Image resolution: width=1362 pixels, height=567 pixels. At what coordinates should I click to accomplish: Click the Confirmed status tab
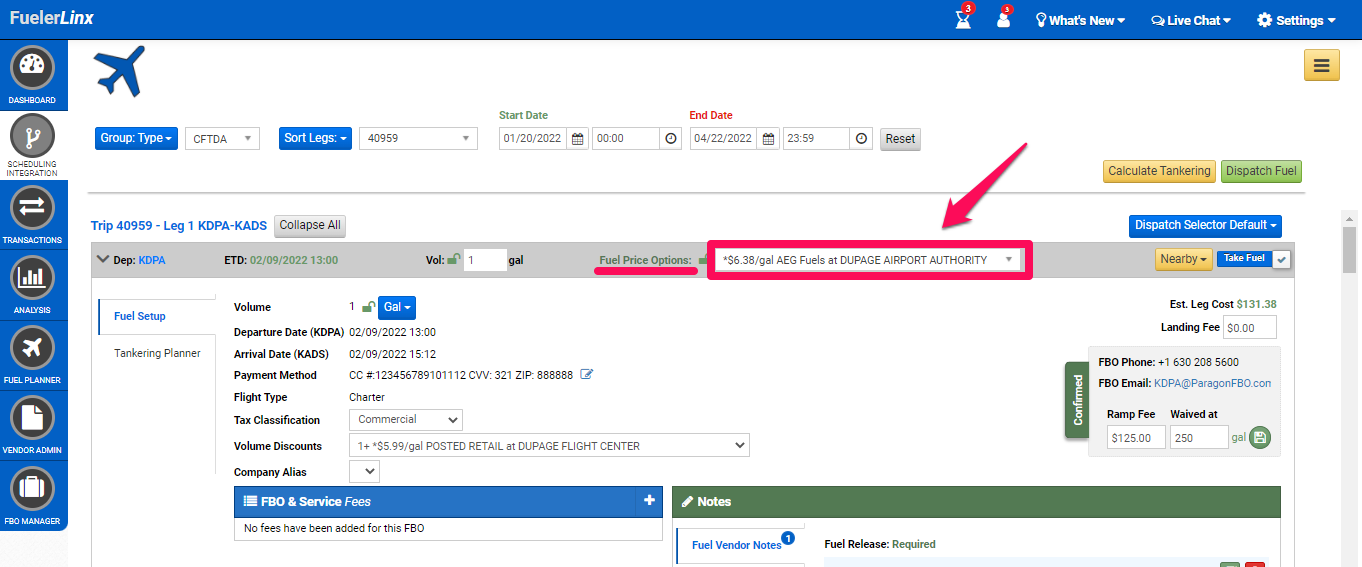point(1077,400)
